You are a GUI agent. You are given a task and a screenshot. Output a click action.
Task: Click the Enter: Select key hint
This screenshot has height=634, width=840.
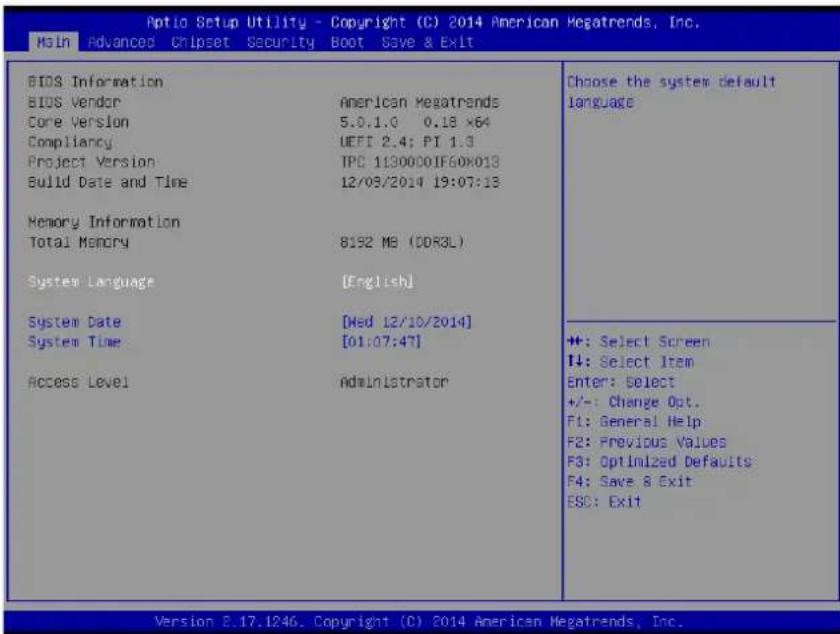coord(621,382)
